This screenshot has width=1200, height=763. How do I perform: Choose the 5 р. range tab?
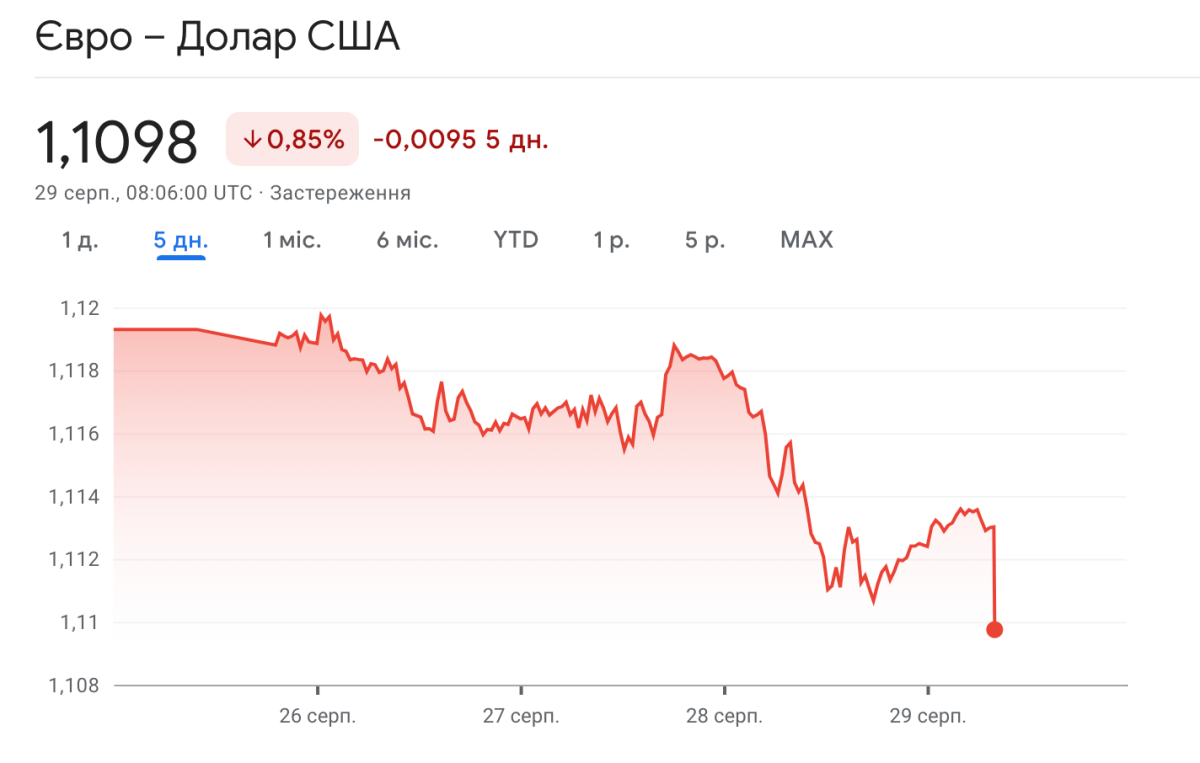(705, 240)
